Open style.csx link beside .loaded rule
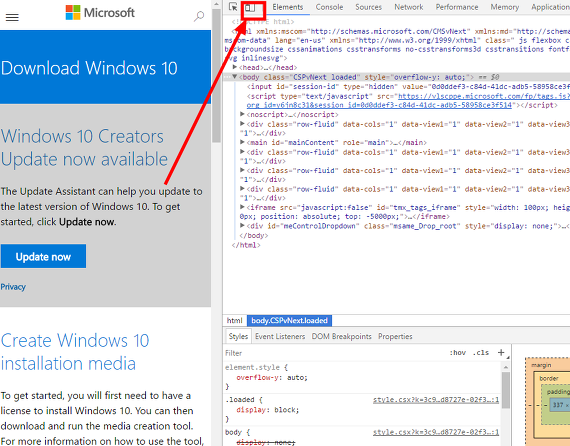The width and height of the screenshot is (570, 446). [x=436, y=400]
